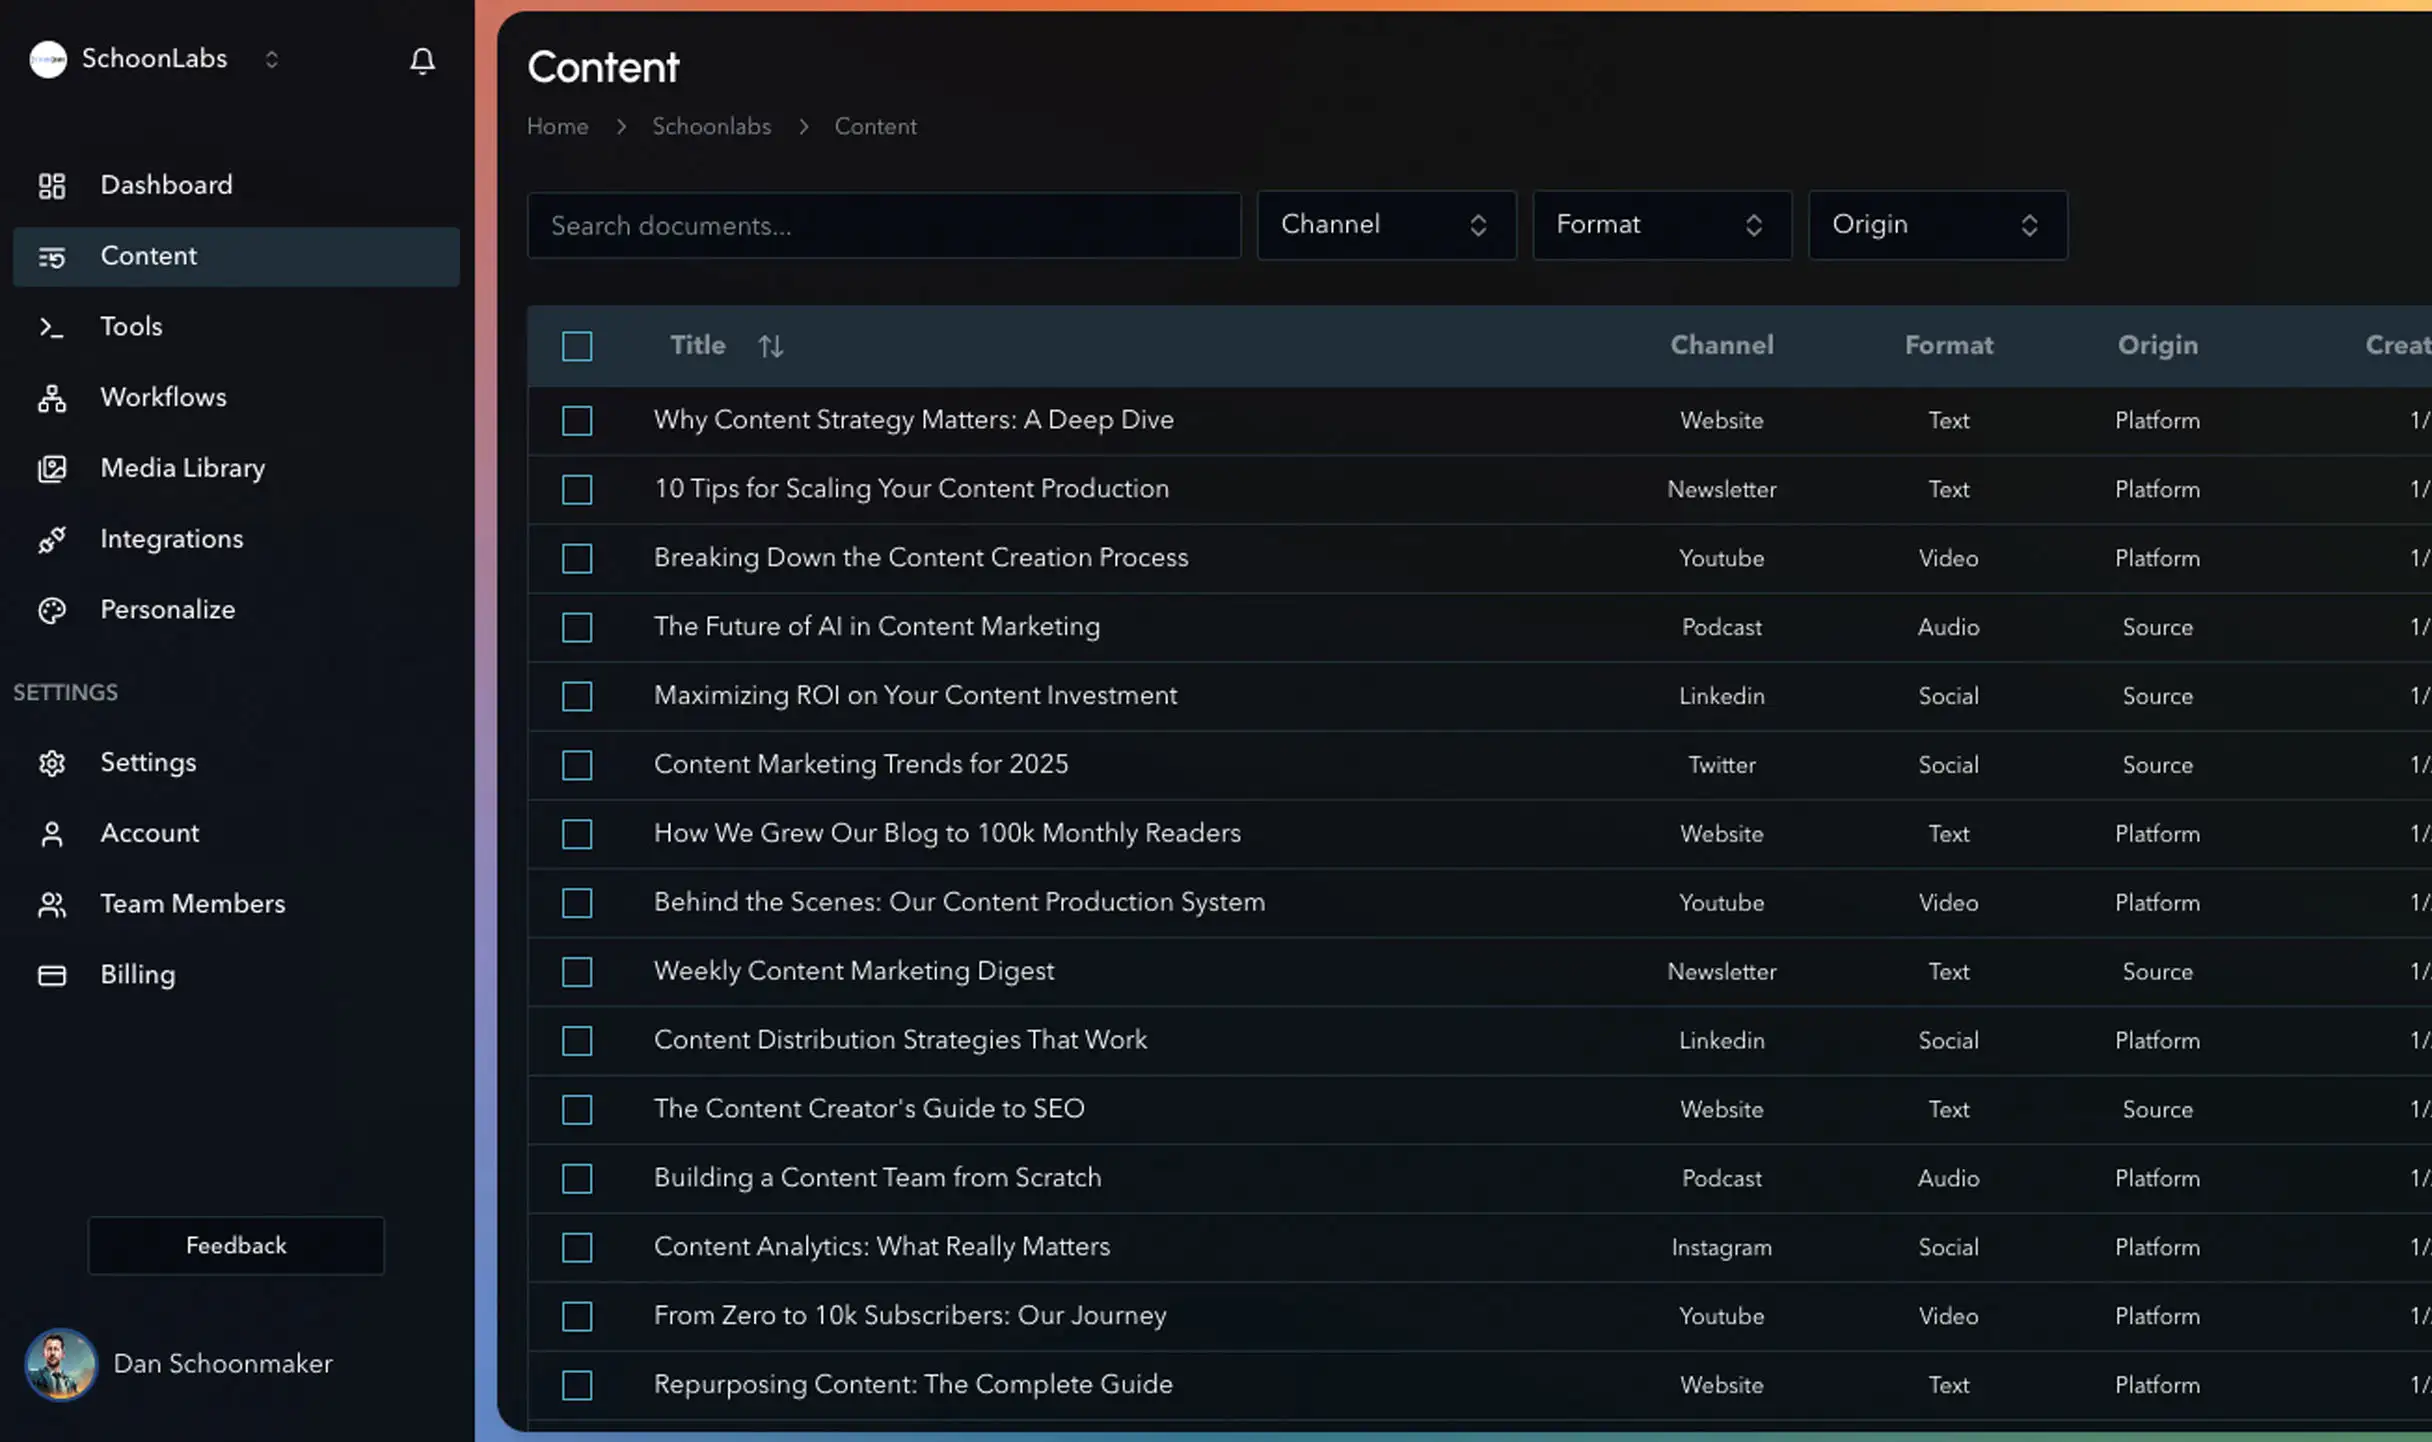Click the Personalize palette icon
Screen dimensions: 2432x1442
[x=52, y=610]
